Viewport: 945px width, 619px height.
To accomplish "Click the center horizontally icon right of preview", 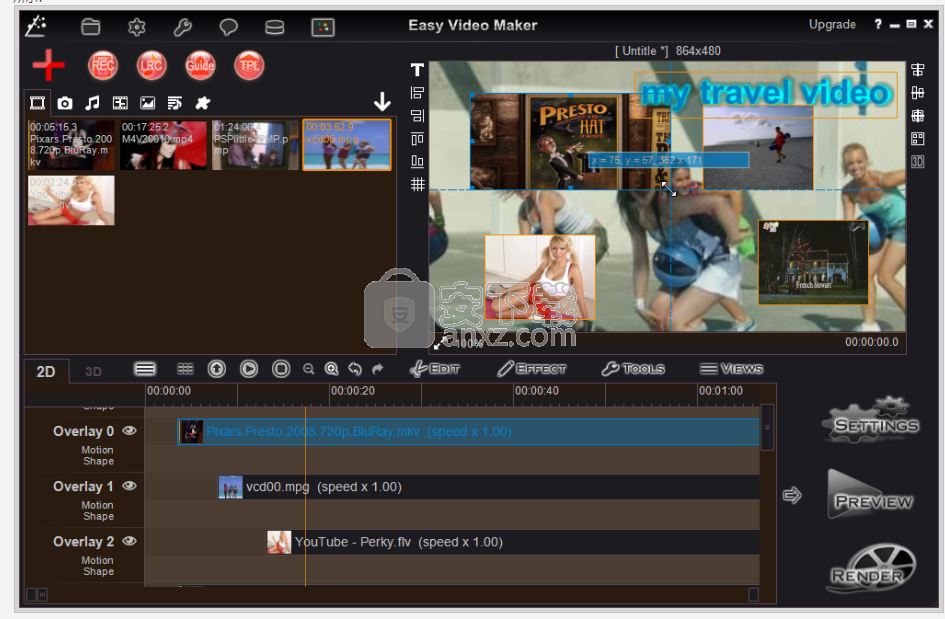I will click(918, 70).
